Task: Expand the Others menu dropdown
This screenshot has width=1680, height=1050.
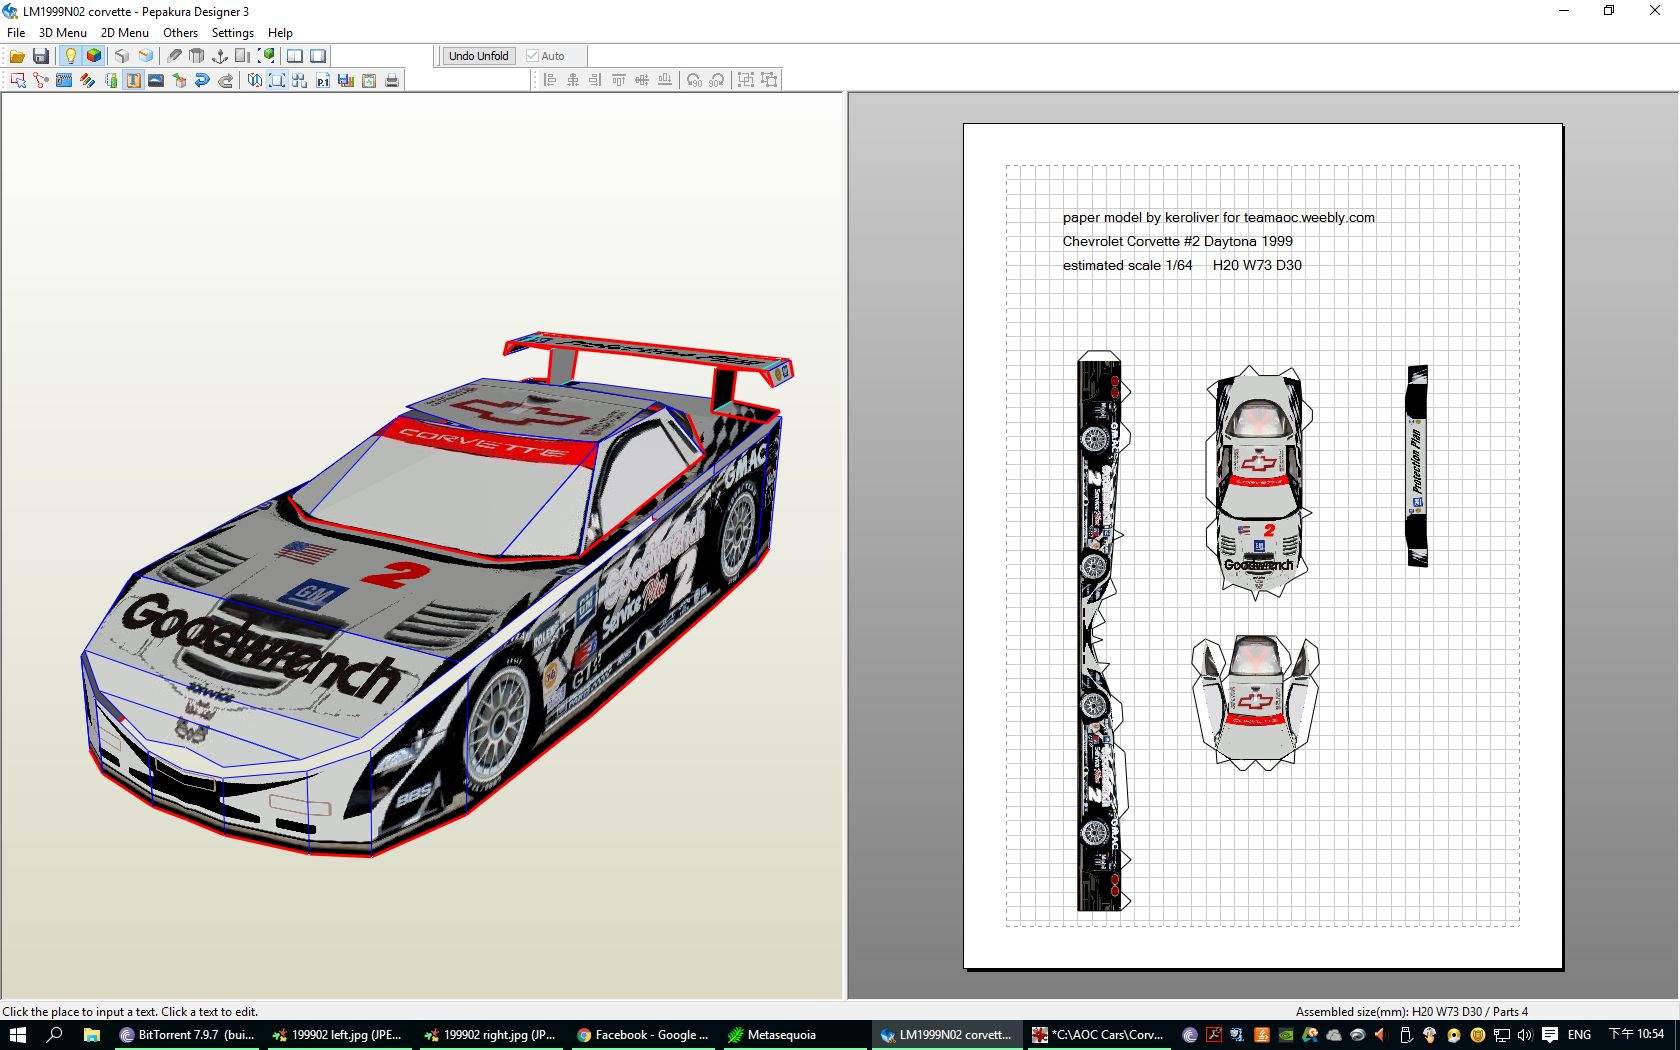Action: pyautogui.click(x=180, y=32)
